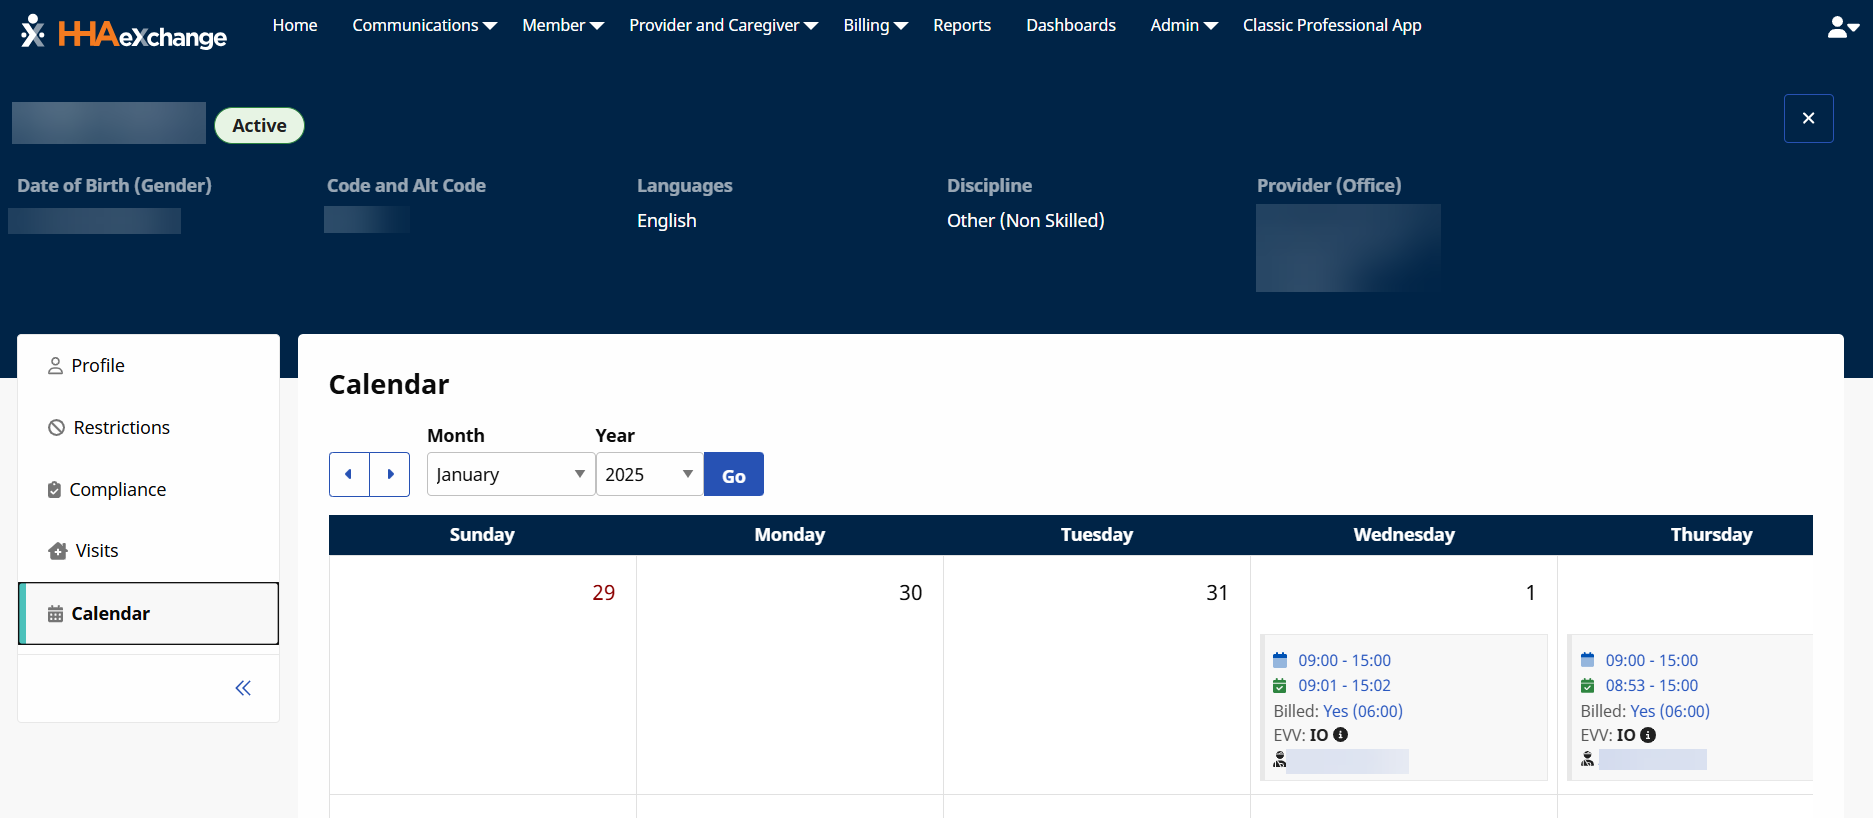1873x818 pixels.
Task: Select the Calendar sidebar tab
Action: click(x=148, y=614)
